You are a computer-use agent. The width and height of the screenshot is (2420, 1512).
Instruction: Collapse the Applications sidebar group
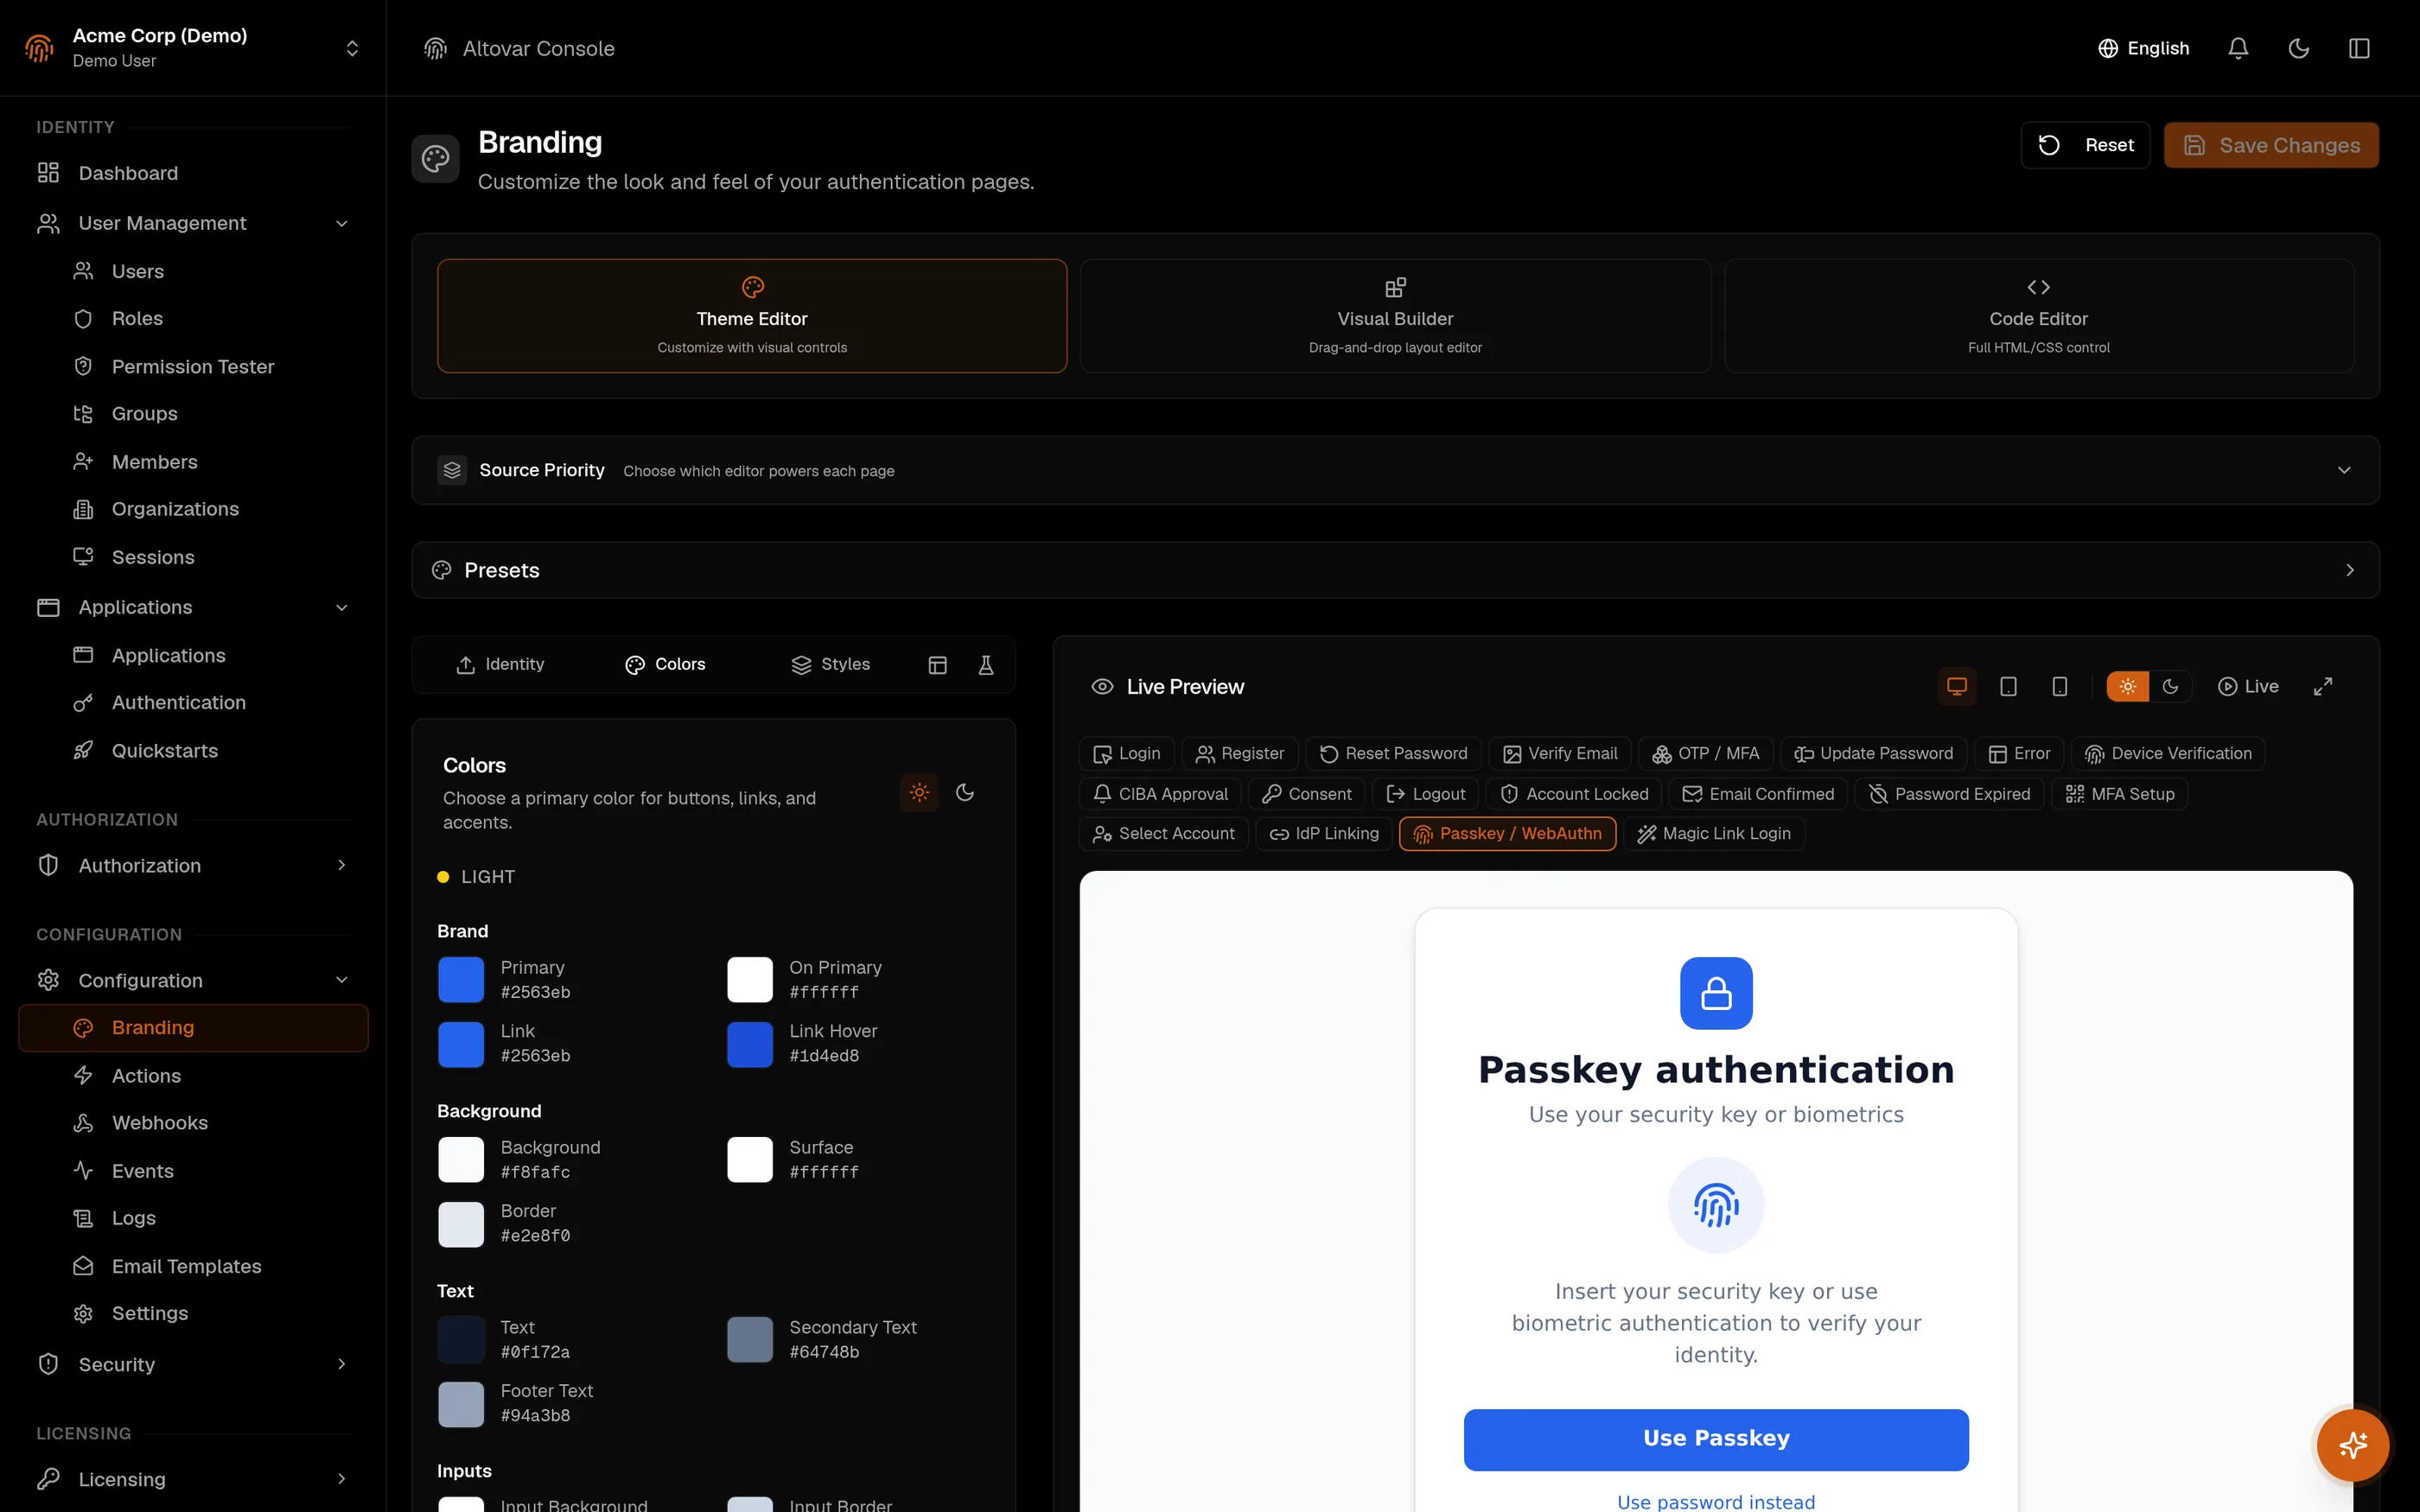(x=193, y=607)
